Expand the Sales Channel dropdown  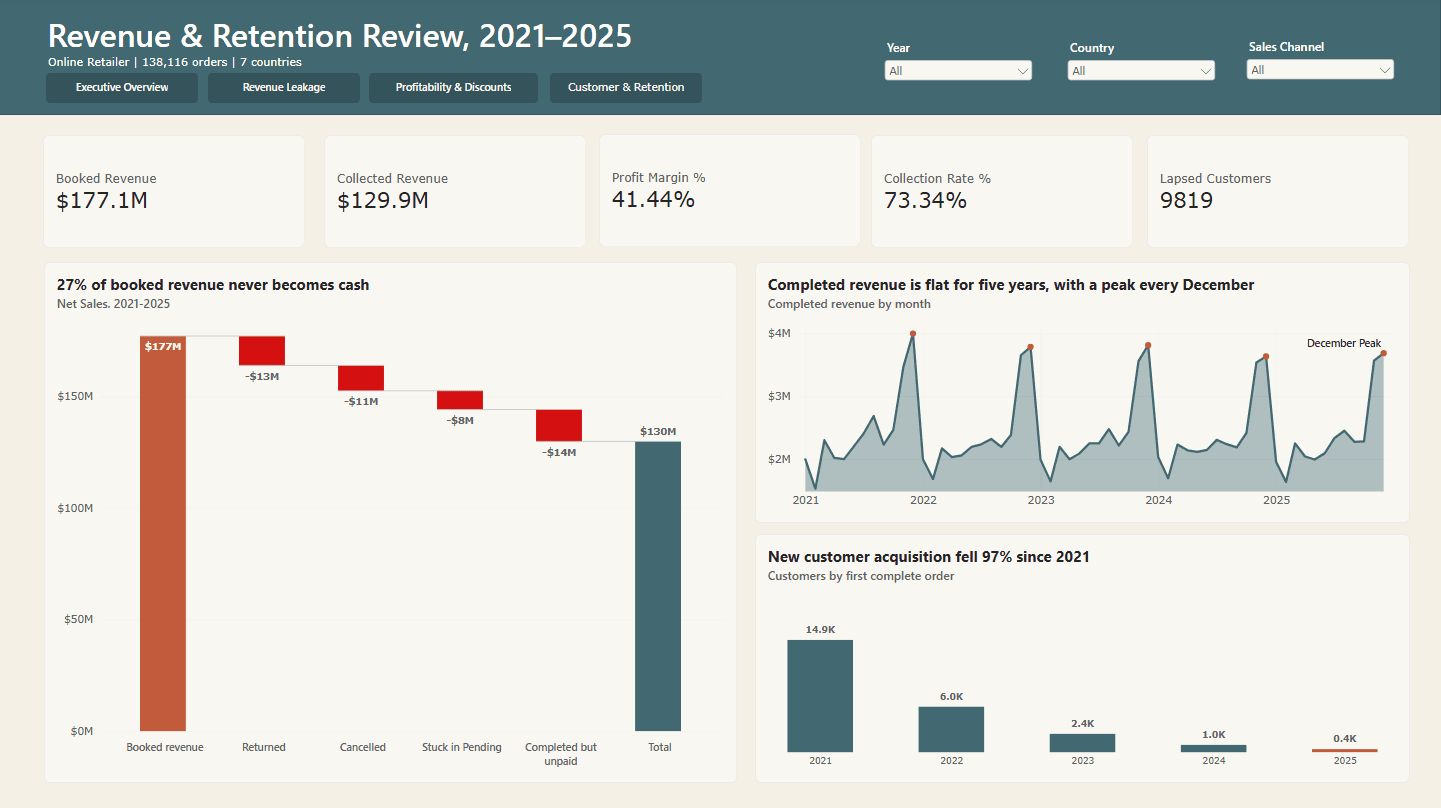(1320, 70)
